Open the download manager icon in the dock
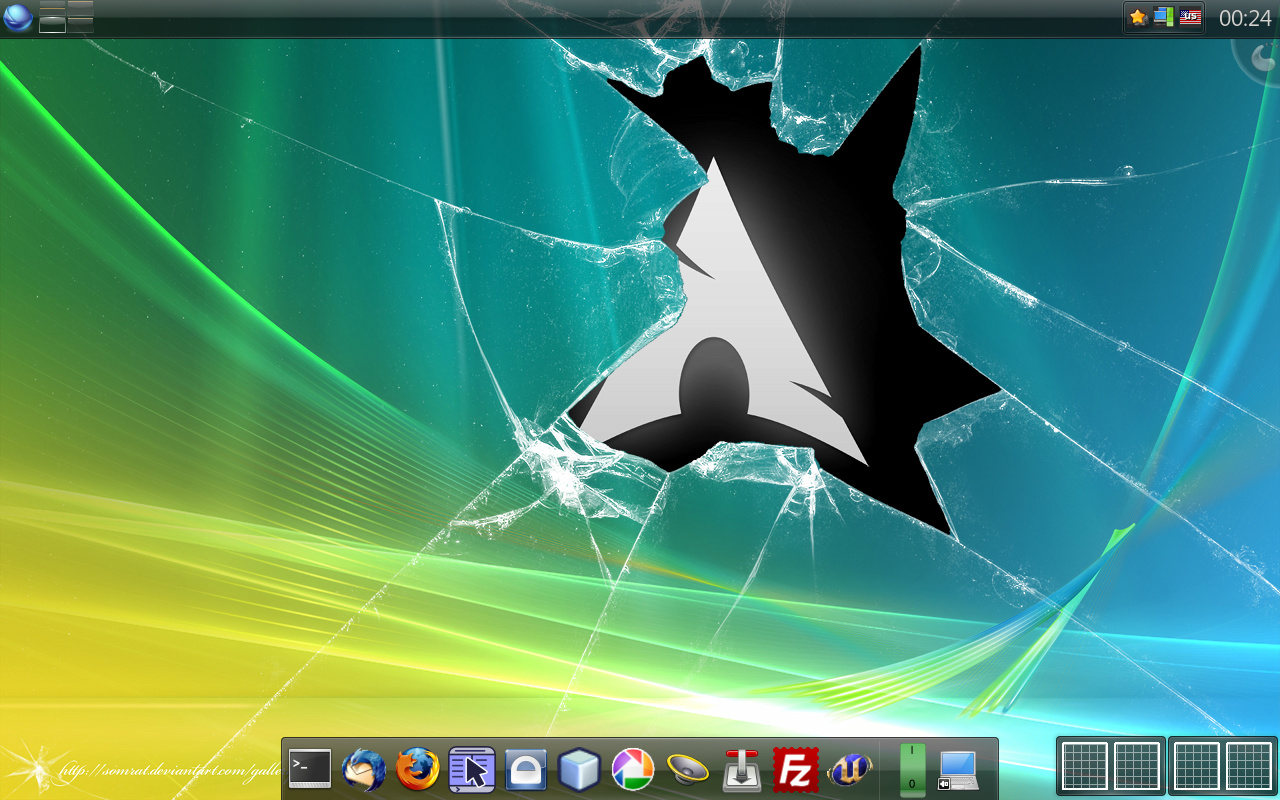1280x800 pixels. (x=742, y=770)
